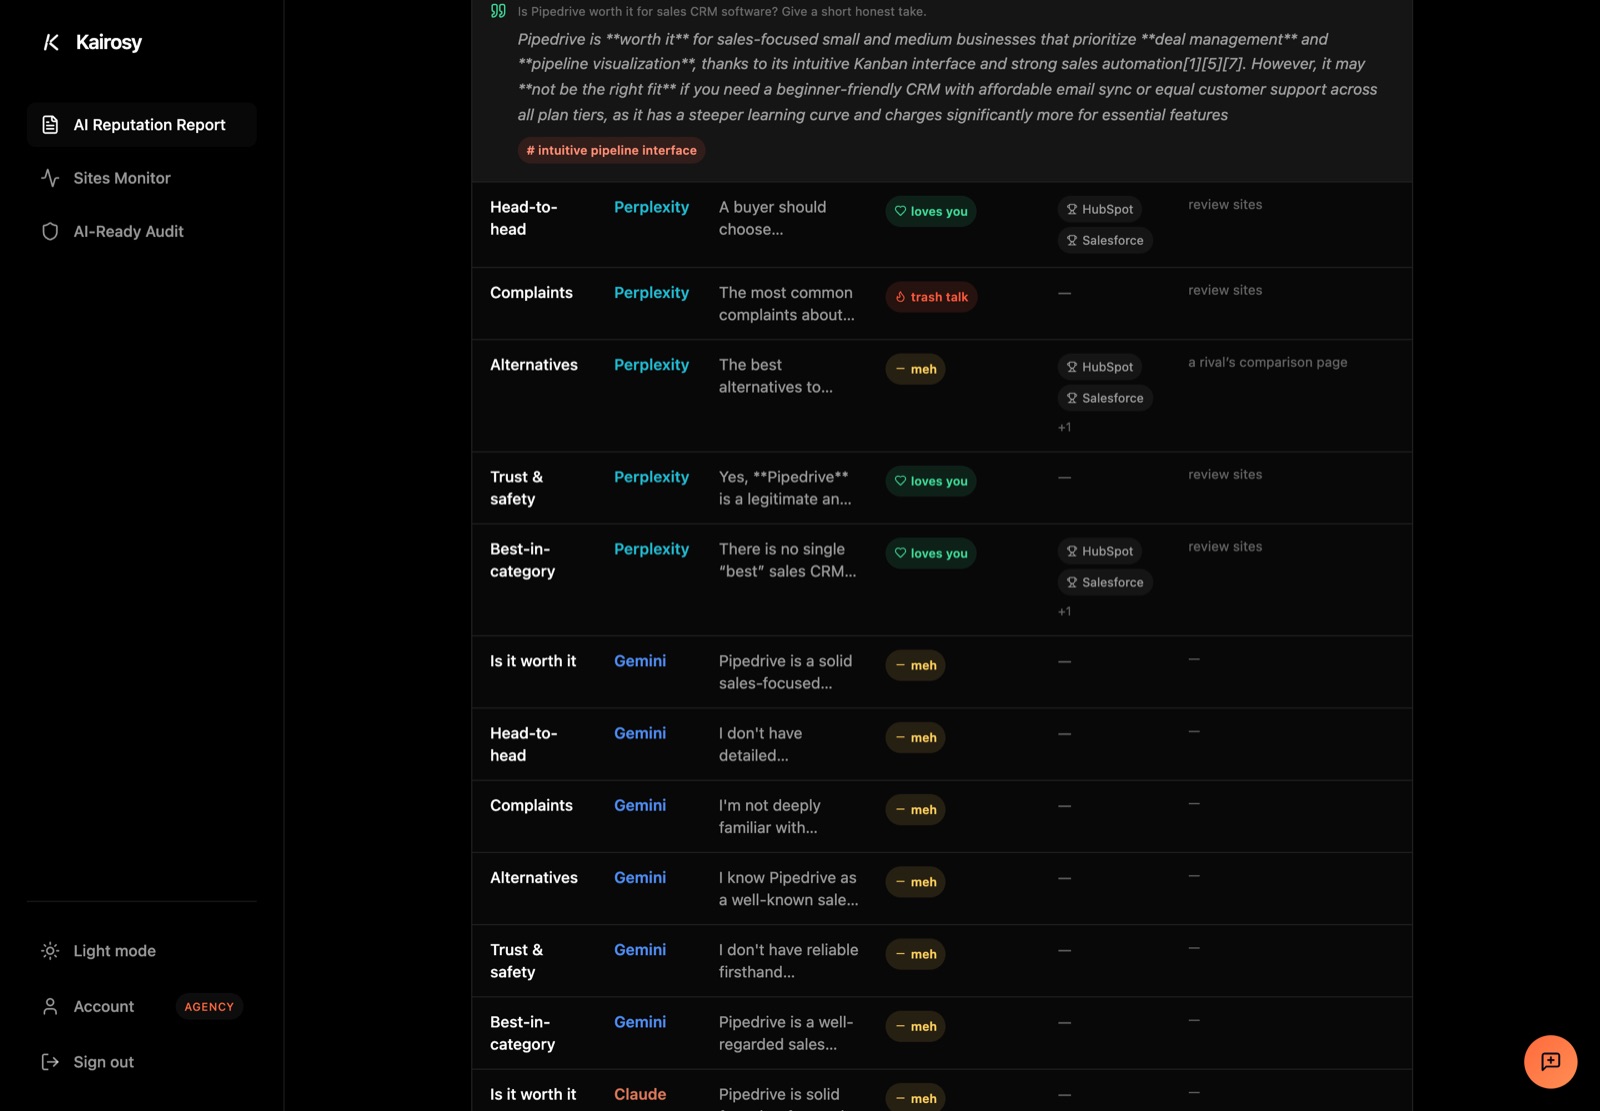
Task: Click the trash talk sentiment badge
Action: [931, 297]
